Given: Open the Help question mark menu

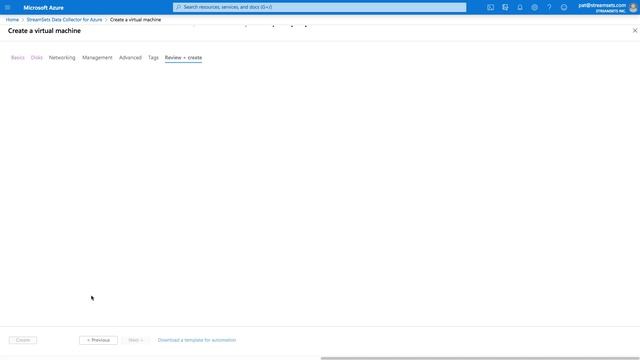Looking at the screenshot, I should [549, 7].
